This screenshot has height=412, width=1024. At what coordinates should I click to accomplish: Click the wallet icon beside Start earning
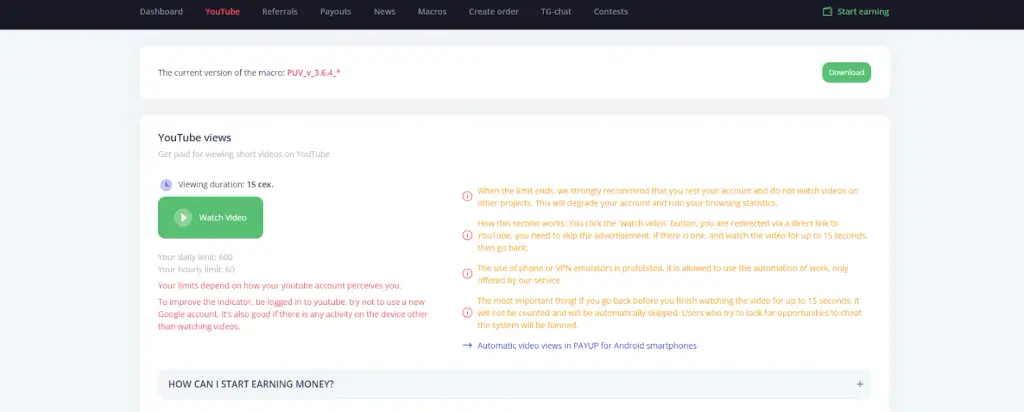(827, 12)
